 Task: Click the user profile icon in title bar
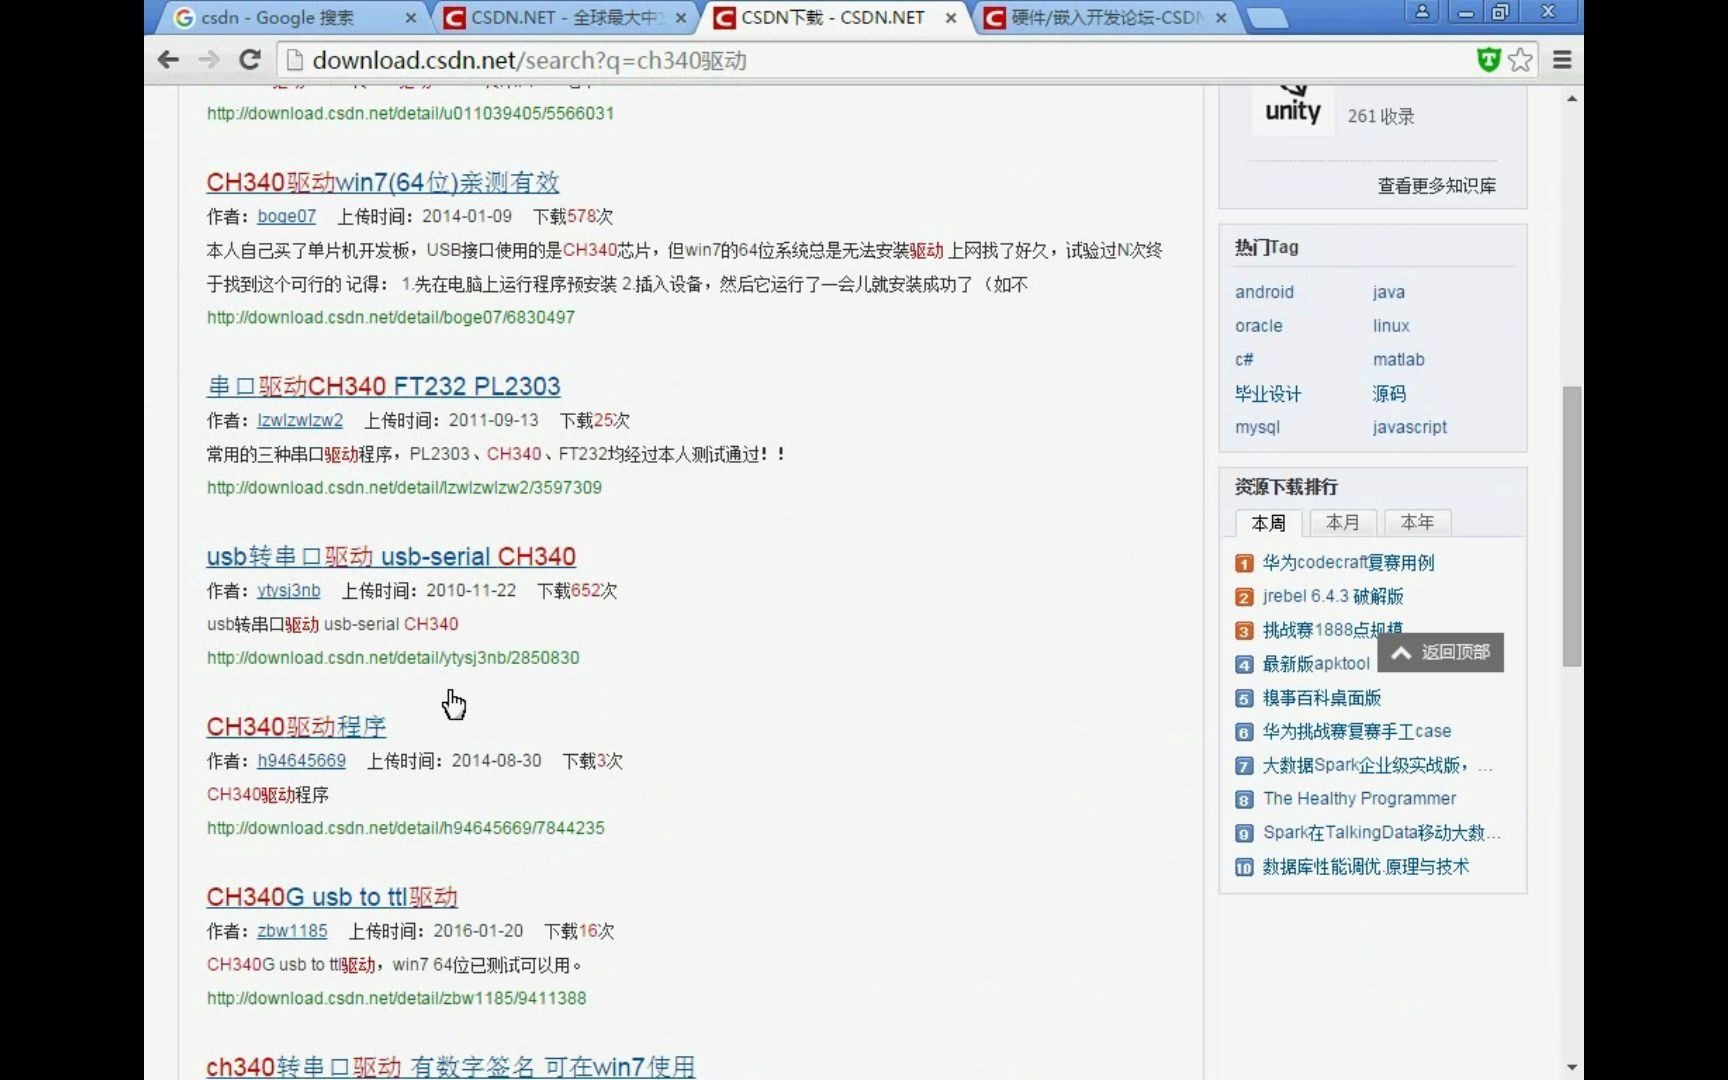[x=1421, y=12]
